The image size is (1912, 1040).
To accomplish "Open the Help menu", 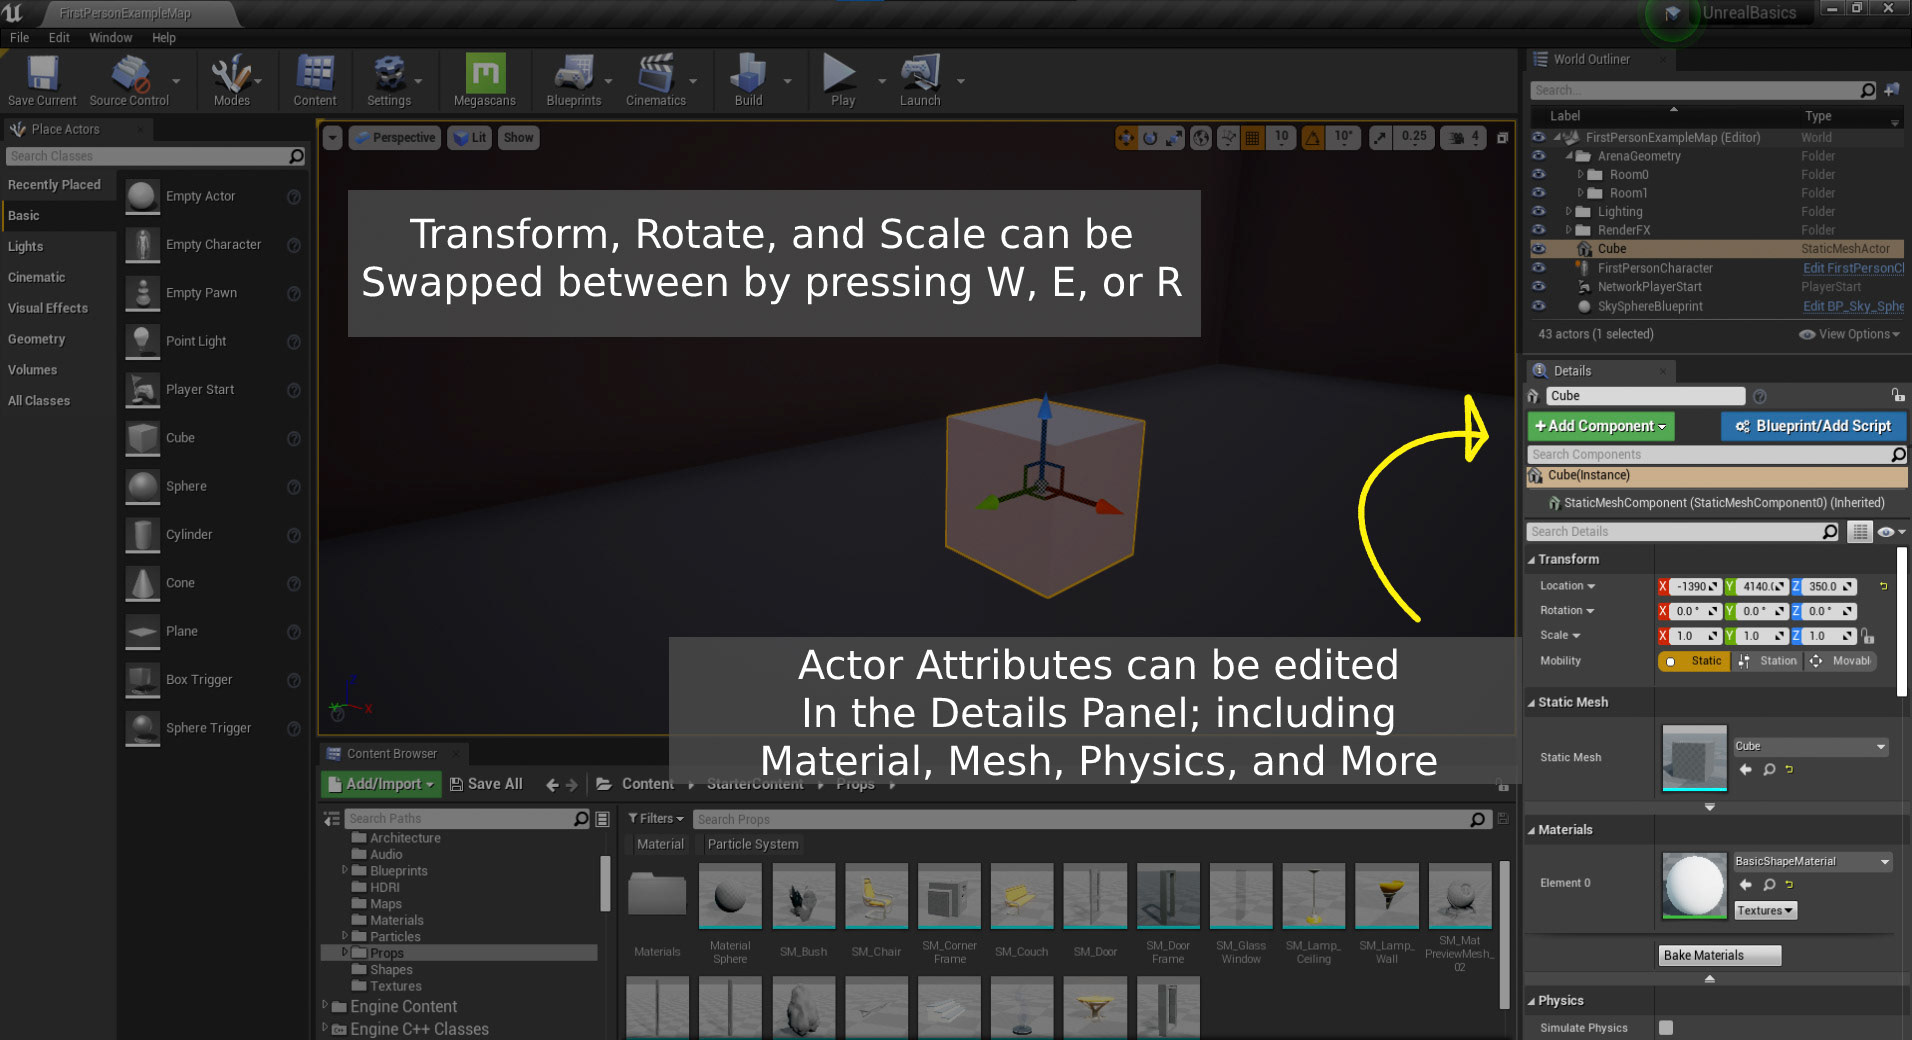I will (x=164, y=38).
